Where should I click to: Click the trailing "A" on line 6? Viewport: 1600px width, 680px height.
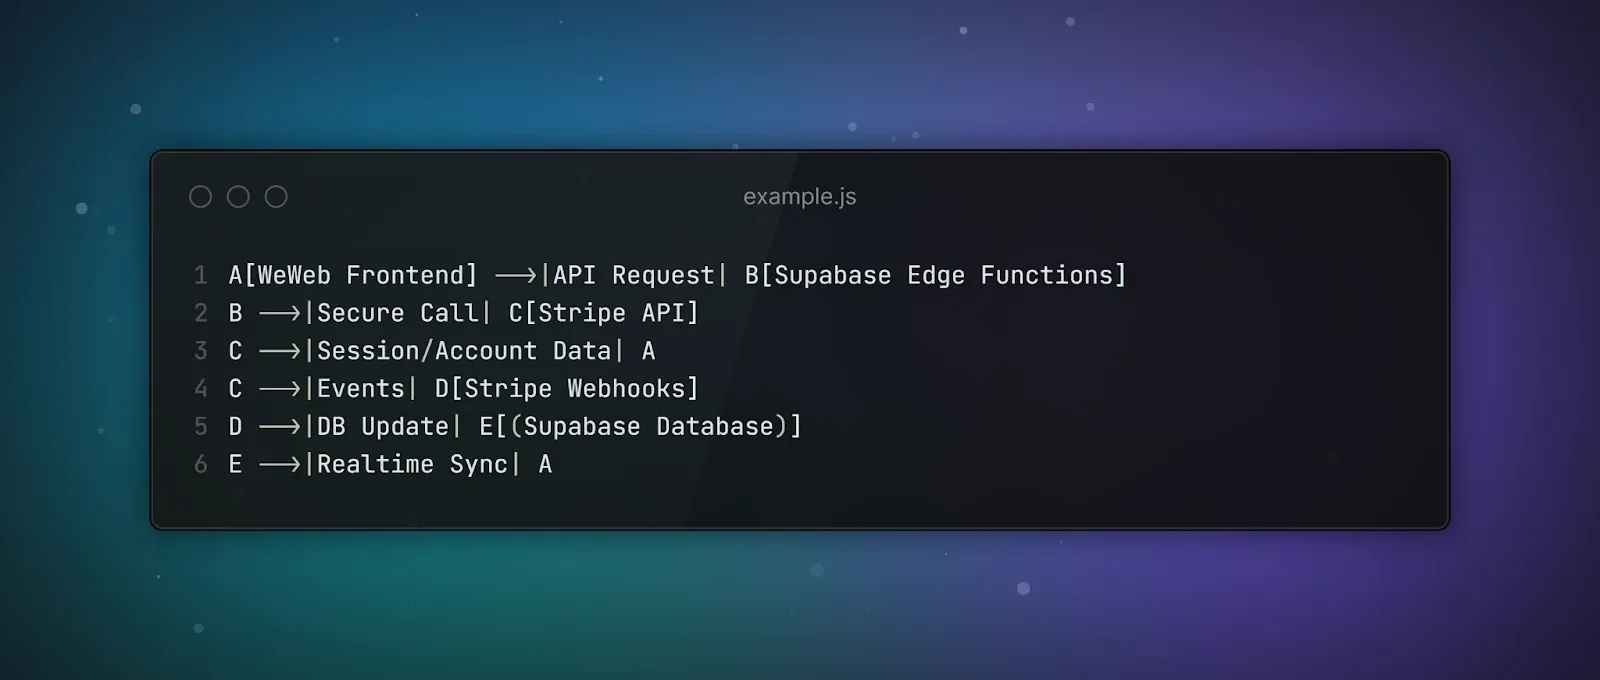545,464
